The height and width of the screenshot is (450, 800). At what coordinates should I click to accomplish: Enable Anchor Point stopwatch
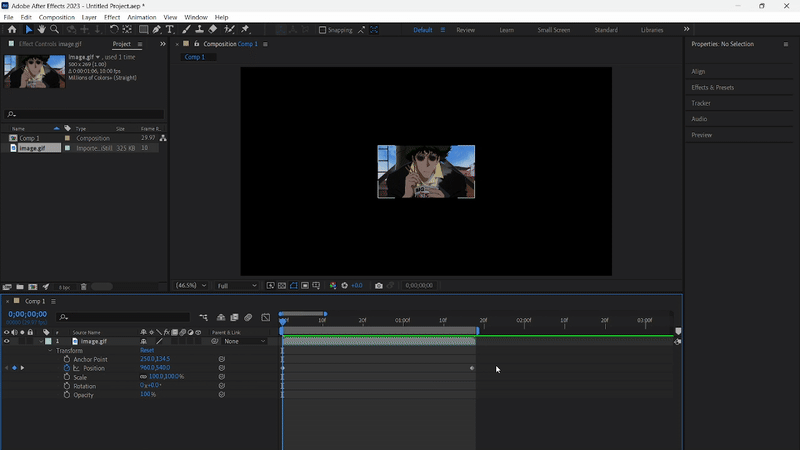pyautogui.click(x=67, y=359)
